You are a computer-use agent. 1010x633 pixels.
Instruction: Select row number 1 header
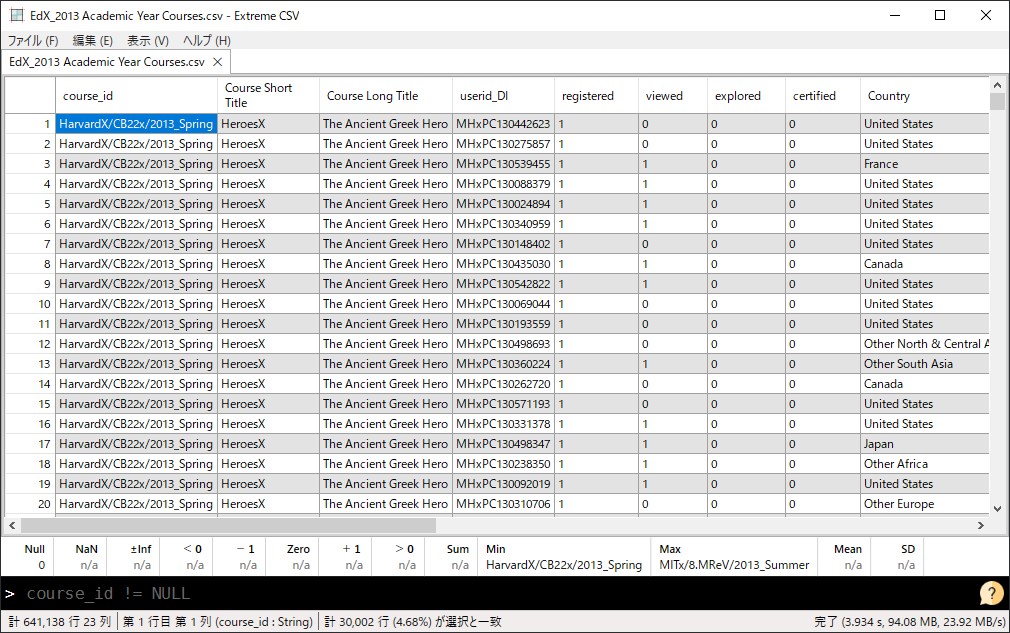[x=30, y=124]
